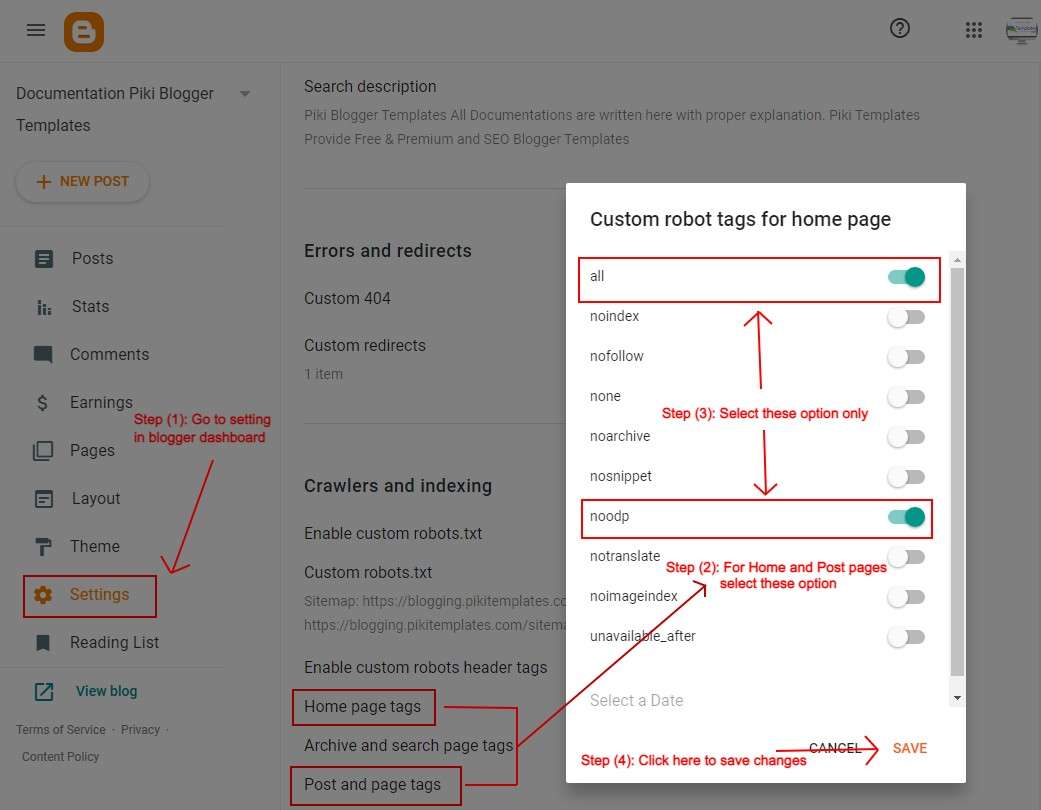Enable the noimageindex toggle
This screenshot has width=1041, height=810.
906,597
